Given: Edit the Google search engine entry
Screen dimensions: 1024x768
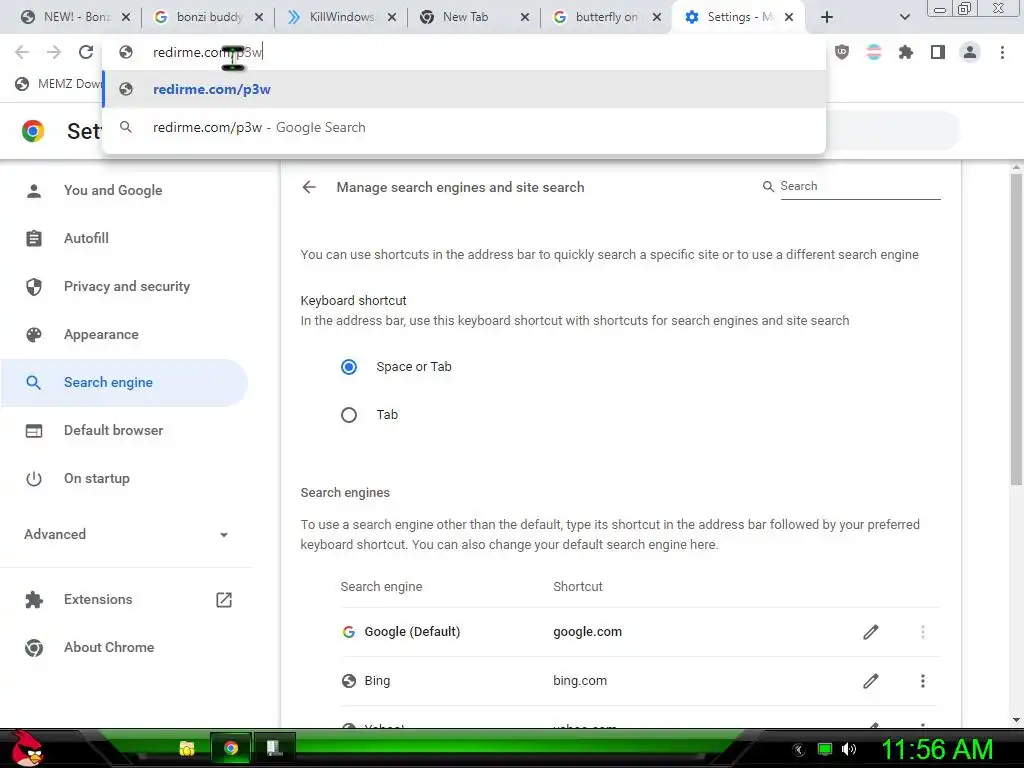Looking at the screenshot, I should pyautogui.click(x=871, y=632).
